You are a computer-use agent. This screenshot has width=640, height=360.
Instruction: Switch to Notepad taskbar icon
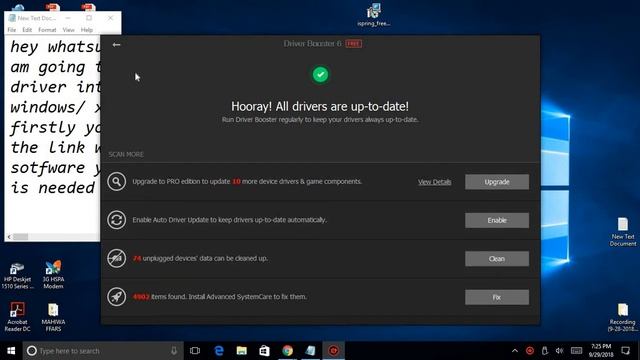pos(310,351)
